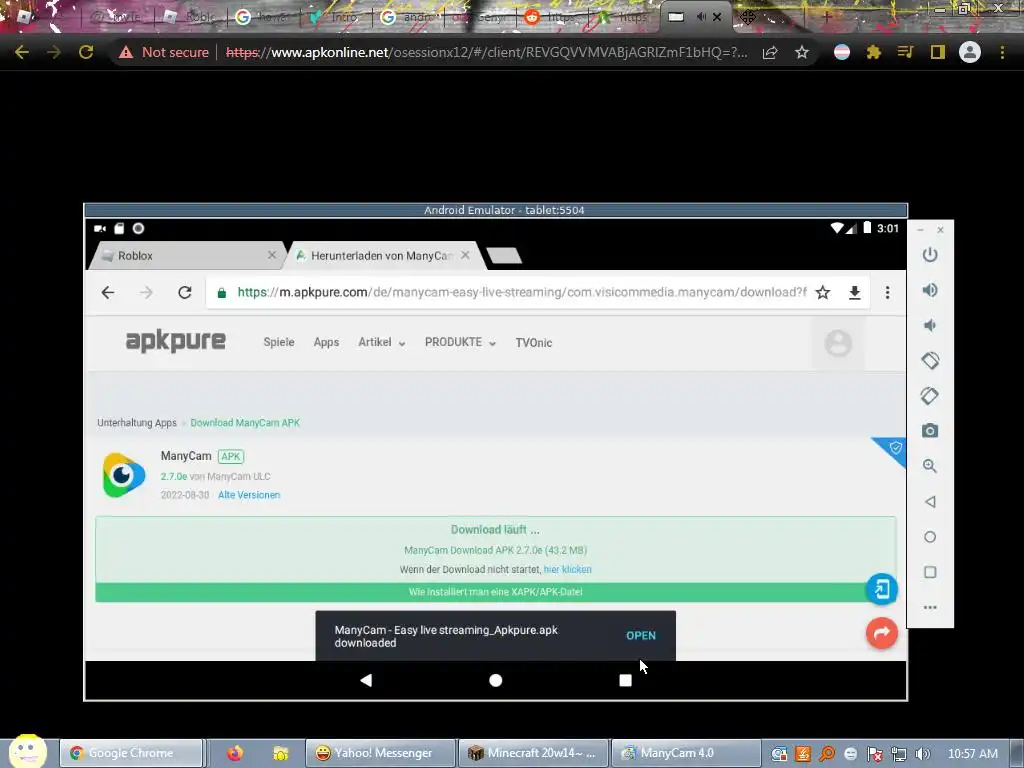Go back in desktop Chrome

click(x=22, y=52)
